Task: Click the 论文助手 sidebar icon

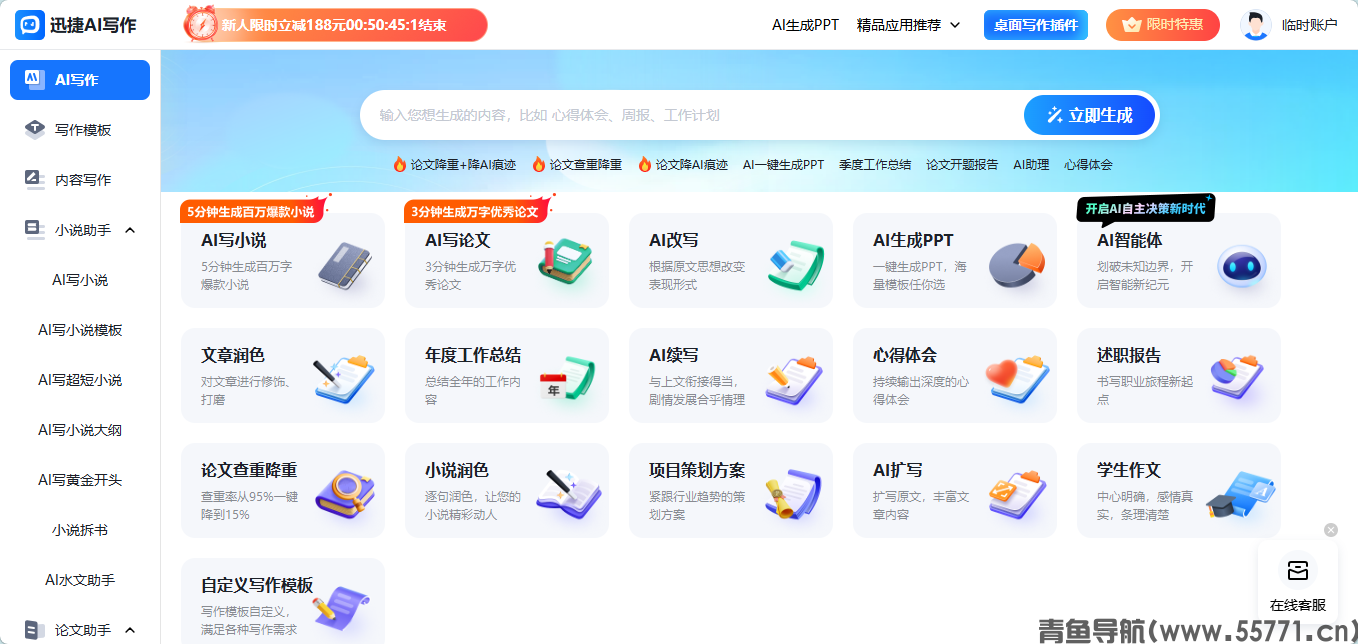Action: (x=35, y=629)
